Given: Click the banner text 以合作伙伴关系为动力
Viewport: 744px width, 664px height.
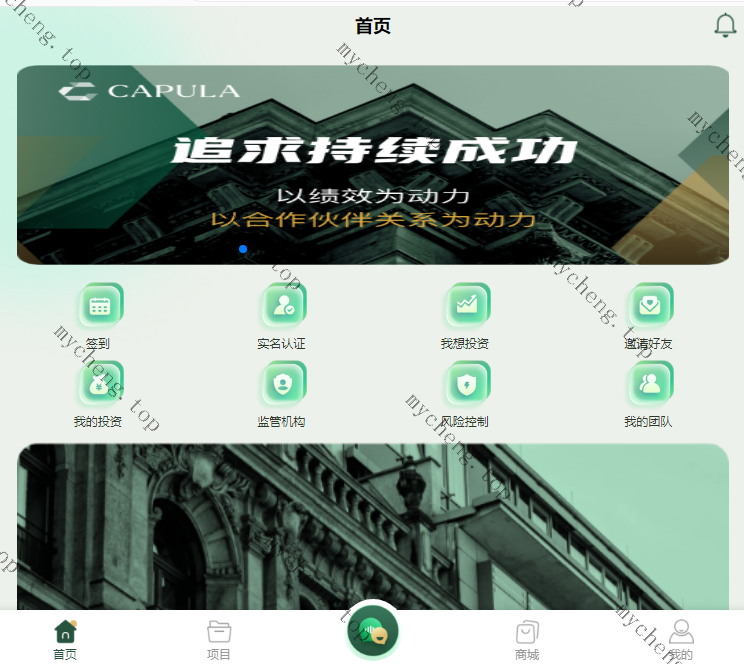Looking at the screenshot, I should click(x=373, y=219).
